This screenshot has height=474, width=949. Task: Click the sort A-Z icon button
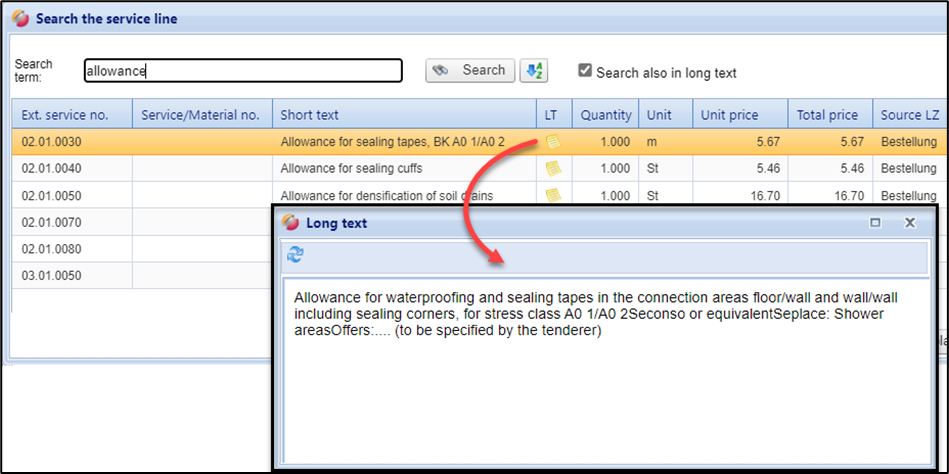(534, 71)
